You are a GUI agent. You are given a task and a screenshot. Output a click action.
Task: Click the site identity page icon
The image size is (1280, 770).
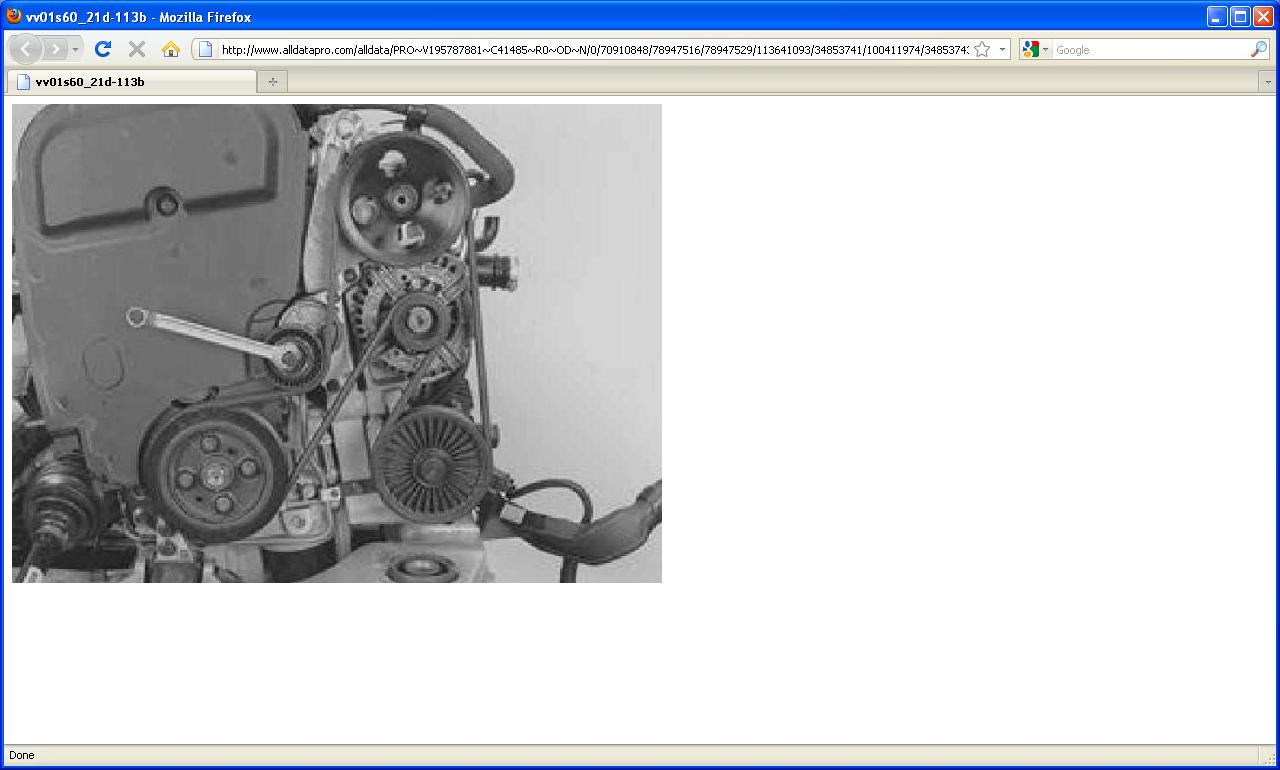(205, 49)
